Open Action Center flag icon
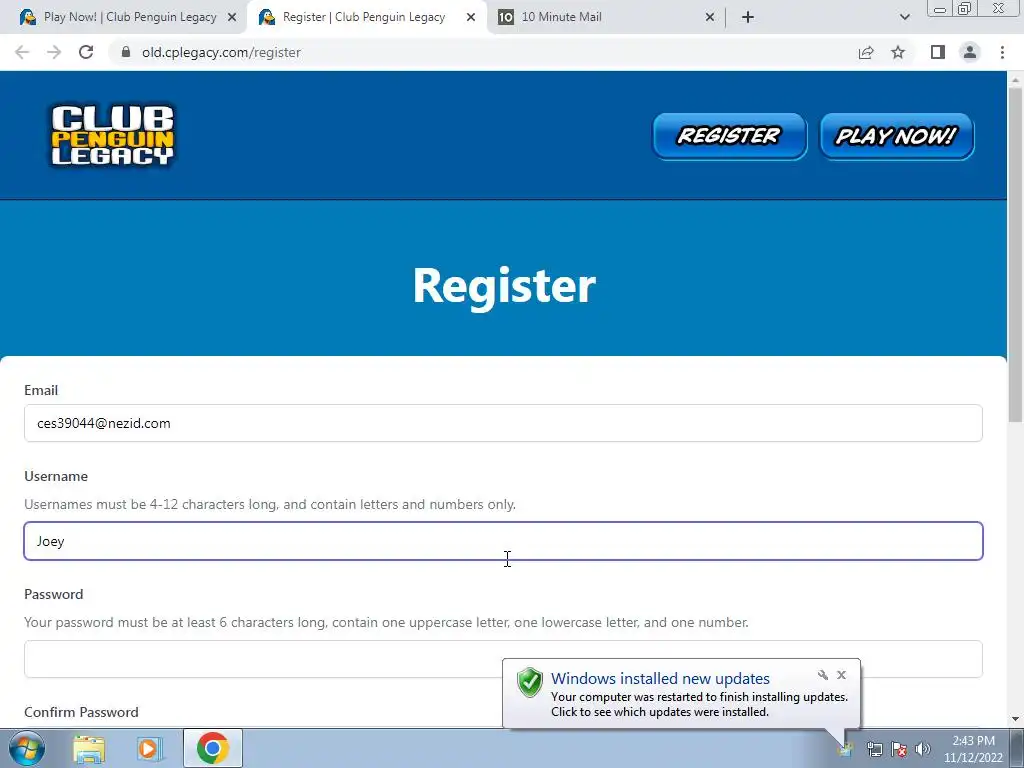1024x768 pixels. 899,749
